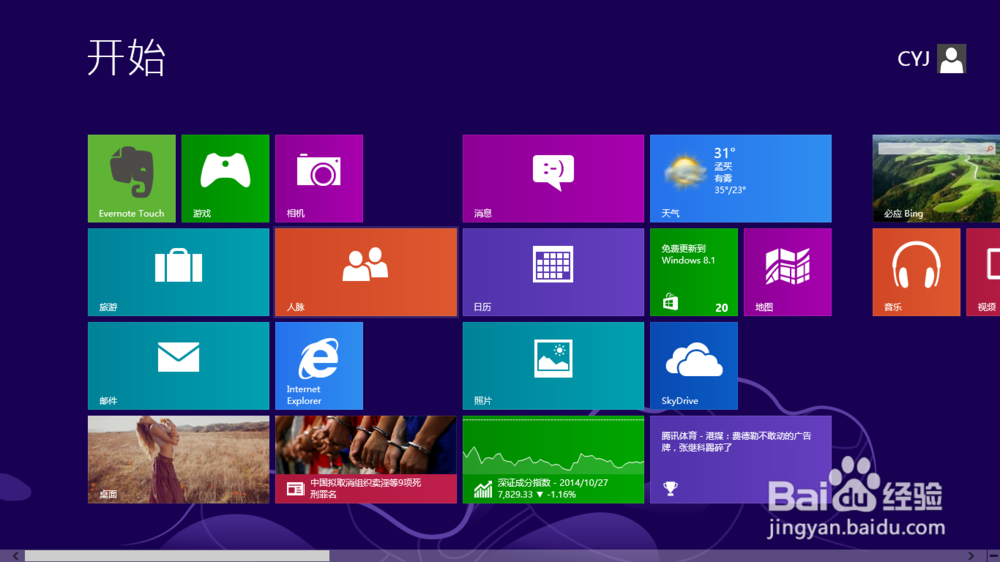The image size is (1000, 562).
Task: Click the zoom-out button at the bottom-right corner
Action: [x=994, y=556]
